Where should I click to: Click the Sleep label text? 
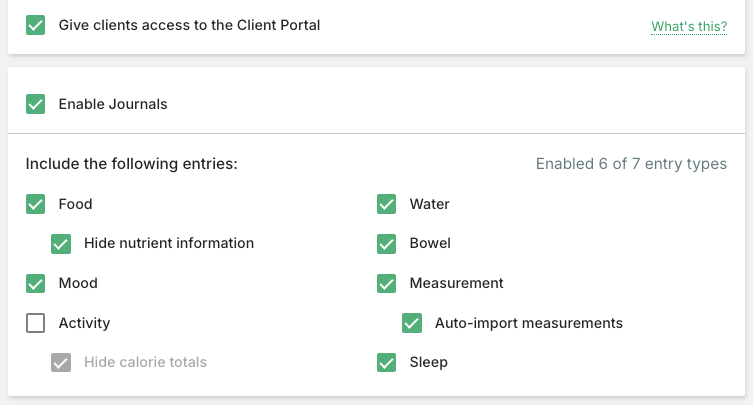pos(428,362)
